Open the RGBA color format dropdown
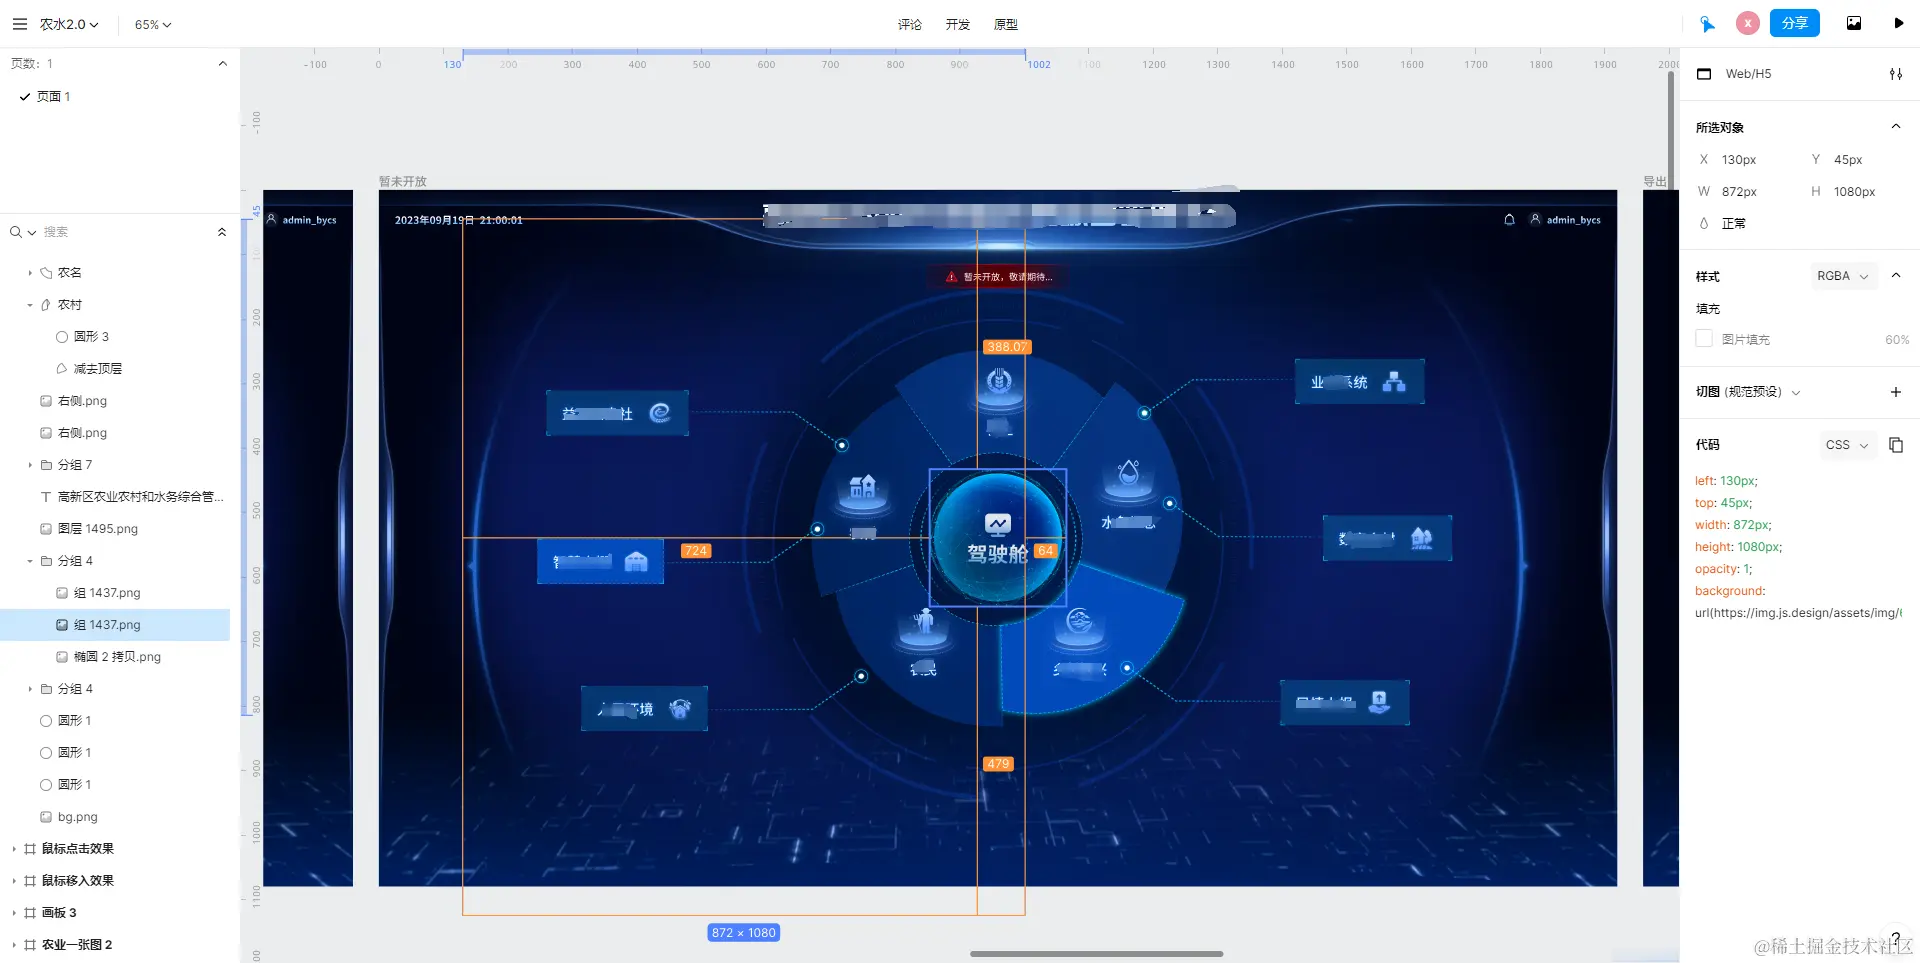Screen dimensions: 1920x963 [1843, 276]
